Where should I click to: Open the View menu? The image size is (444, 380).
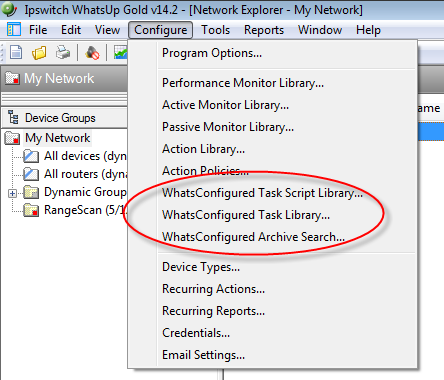coord(107,30)
